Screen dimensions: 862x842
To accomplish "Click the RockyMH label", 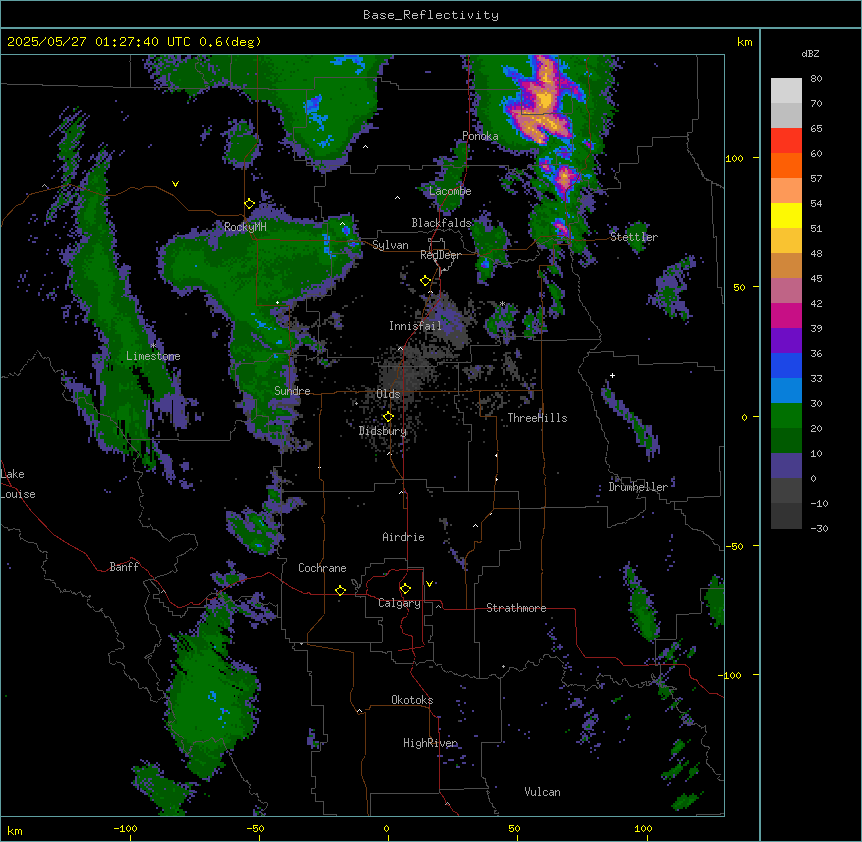I will point(245,227).
